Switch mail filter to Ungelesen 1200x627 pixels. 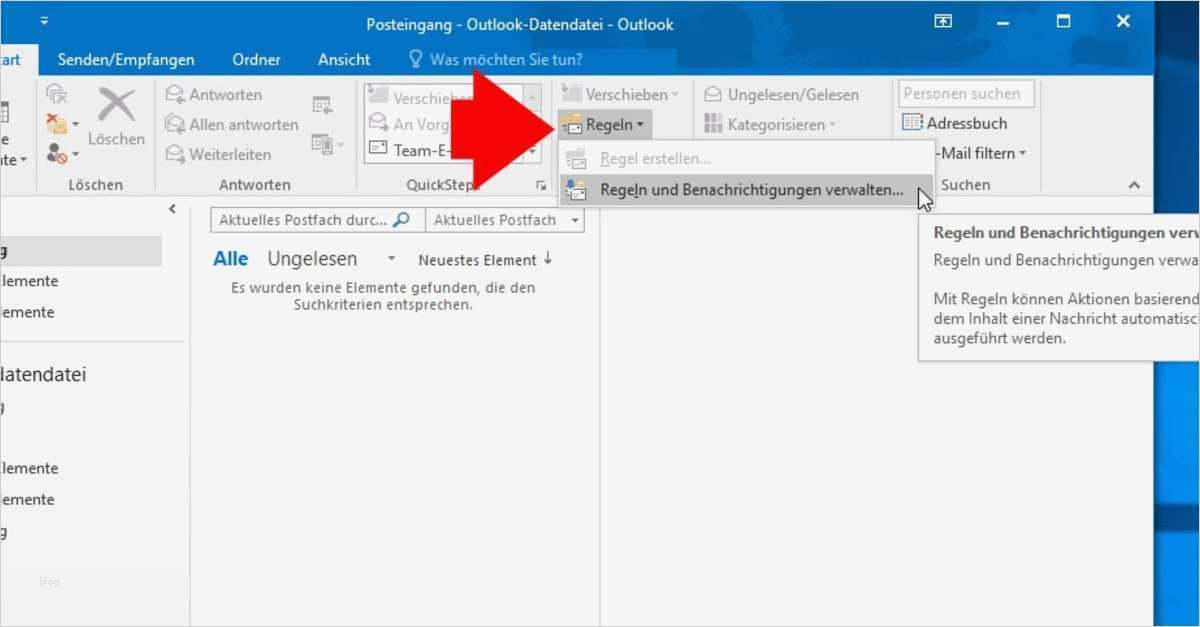[x=311, y=258]
